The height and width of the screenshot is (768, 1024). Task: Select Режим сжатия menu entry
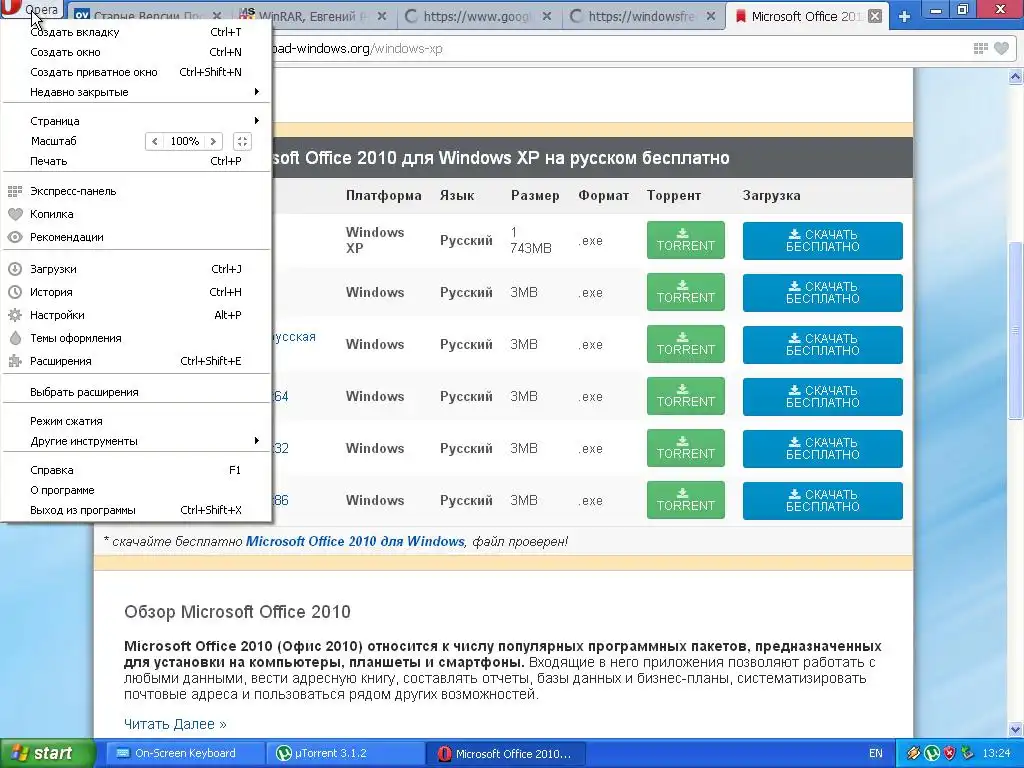(136, 421)
